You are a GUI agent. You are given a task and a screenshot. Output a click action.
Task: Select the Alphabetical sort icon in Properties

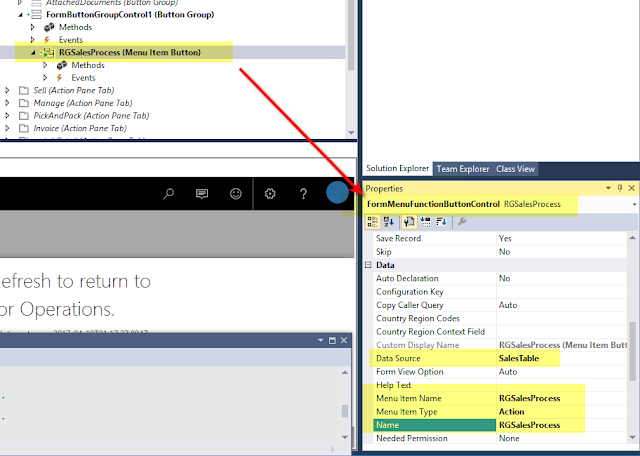(x=389, y=222)
